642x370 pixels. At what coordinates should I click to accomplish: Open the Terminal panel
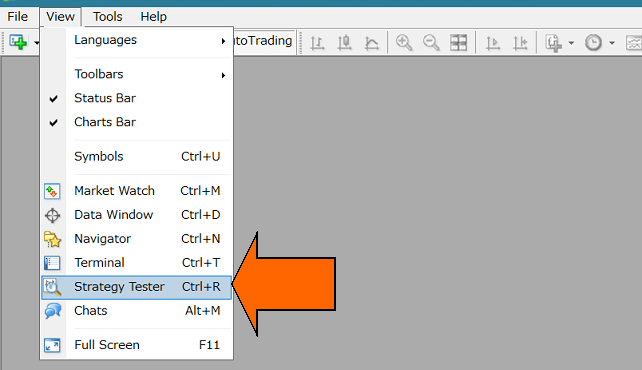pos(137,263)
